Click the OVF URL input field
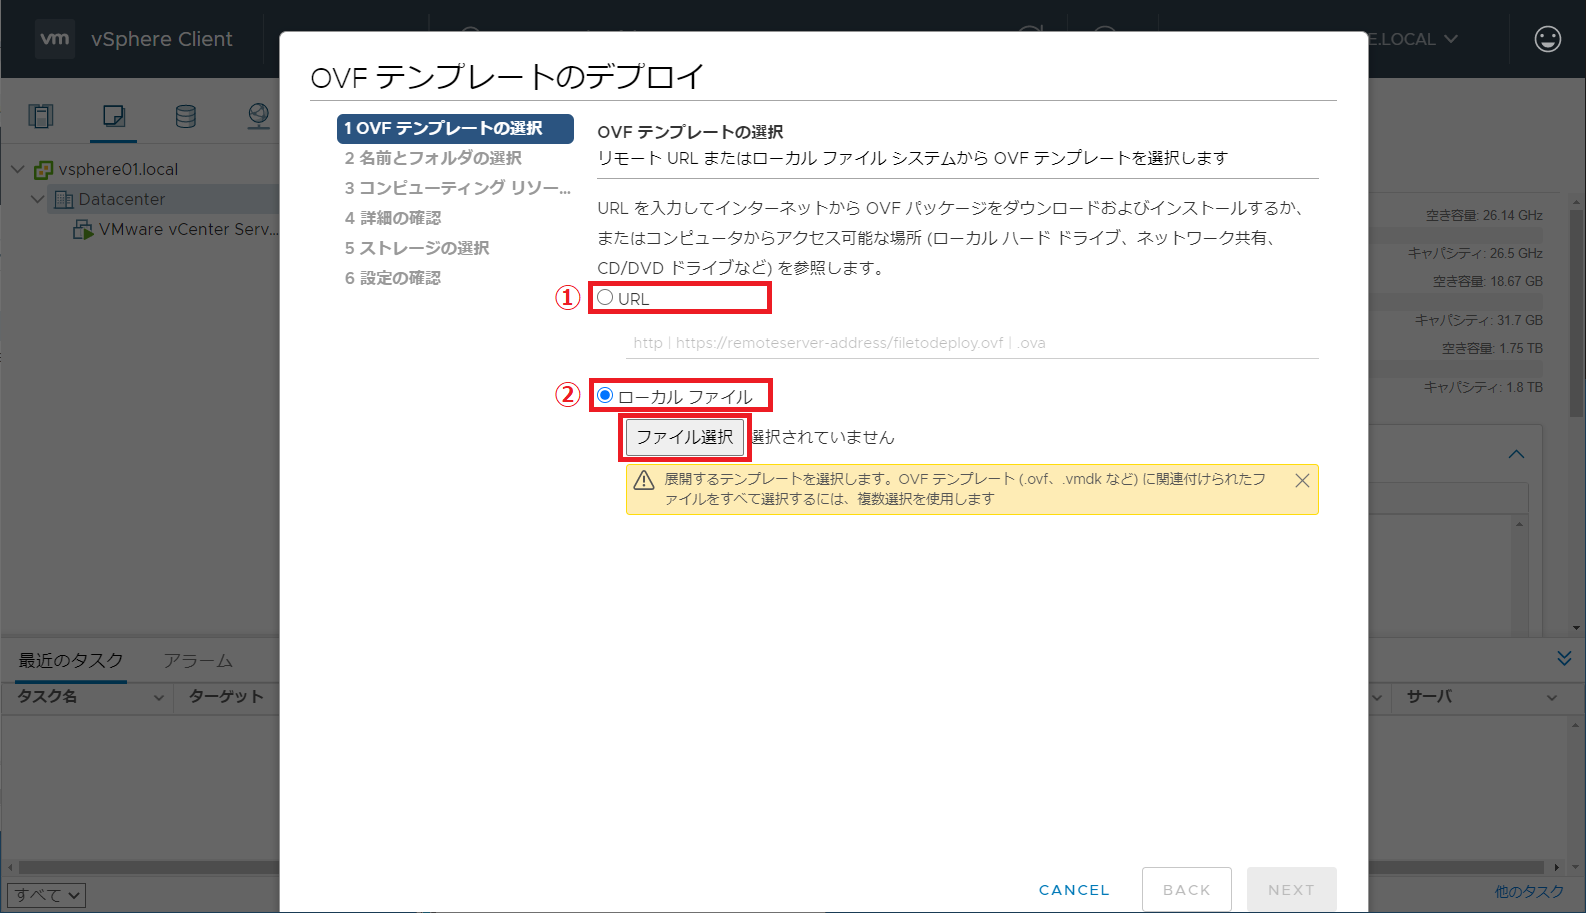Image resolution: width=1586 pixels, height=913 pixels. click(972, 343)
